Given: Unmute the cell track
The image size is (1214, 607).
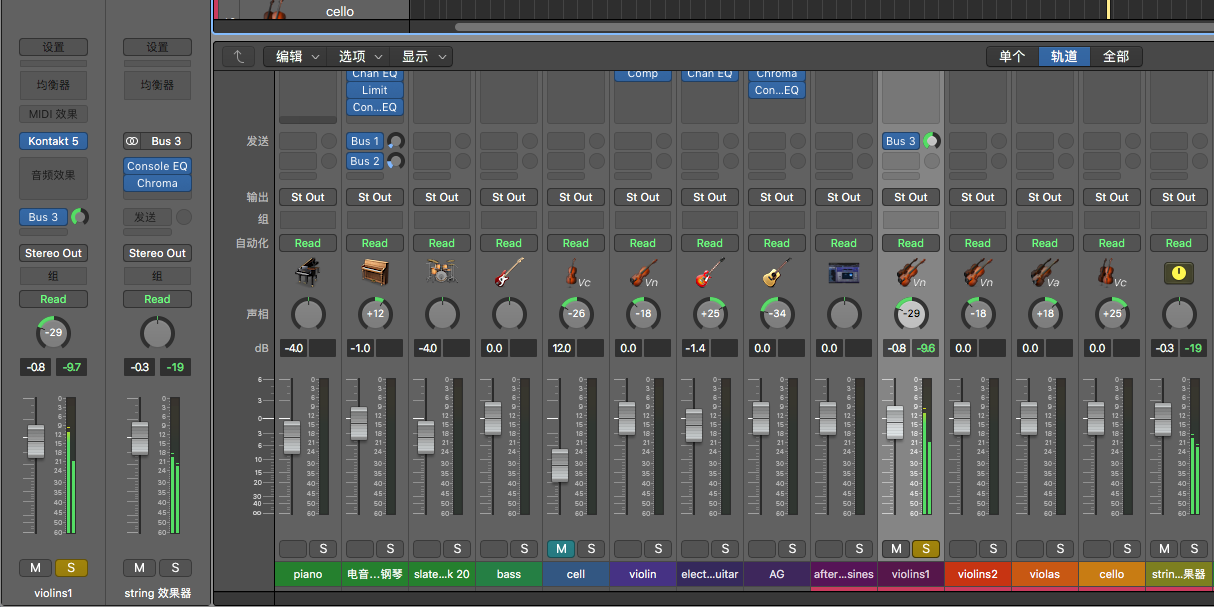Looking at the screenshot, I should click(x=560, y=548).
